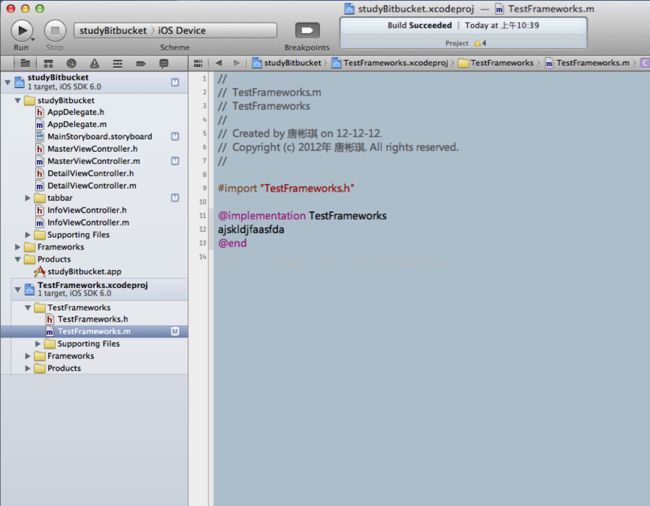
Task: Expand Supporting Files under TestFrameworks
Action: (x=38, y=344)
